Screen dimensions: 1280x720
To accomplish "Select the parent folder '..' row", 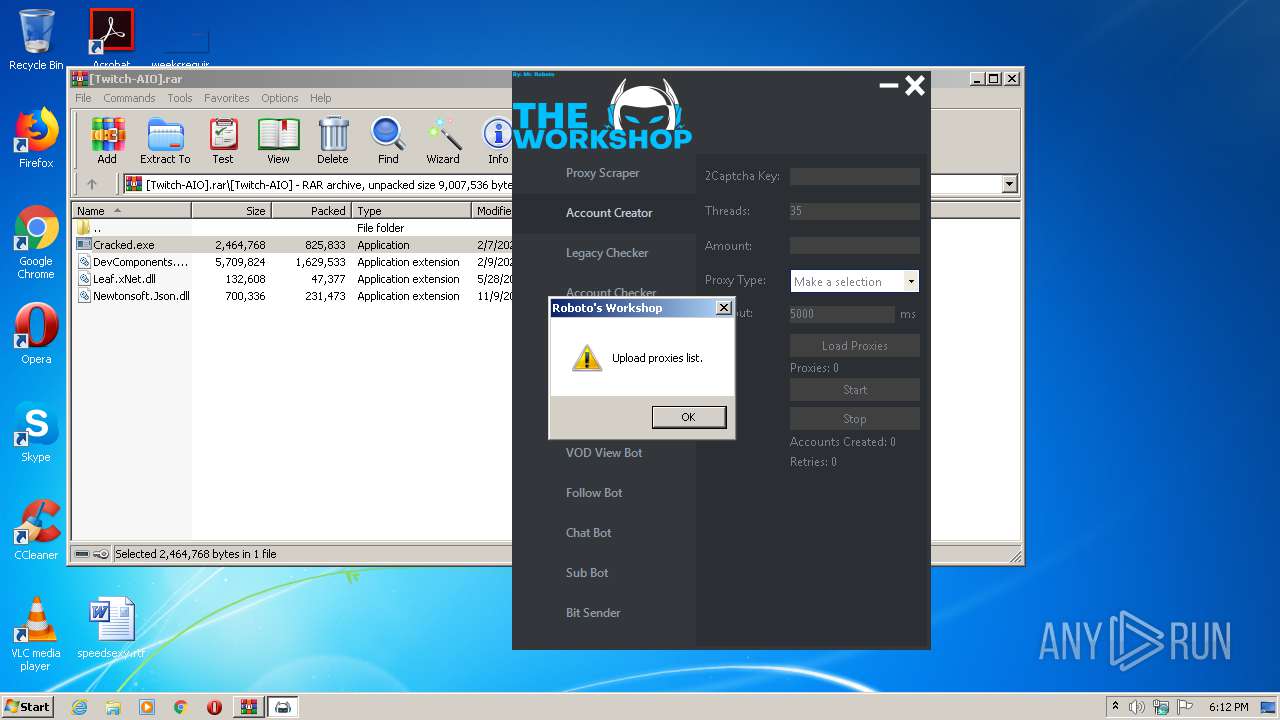I will tap(292, 228).
